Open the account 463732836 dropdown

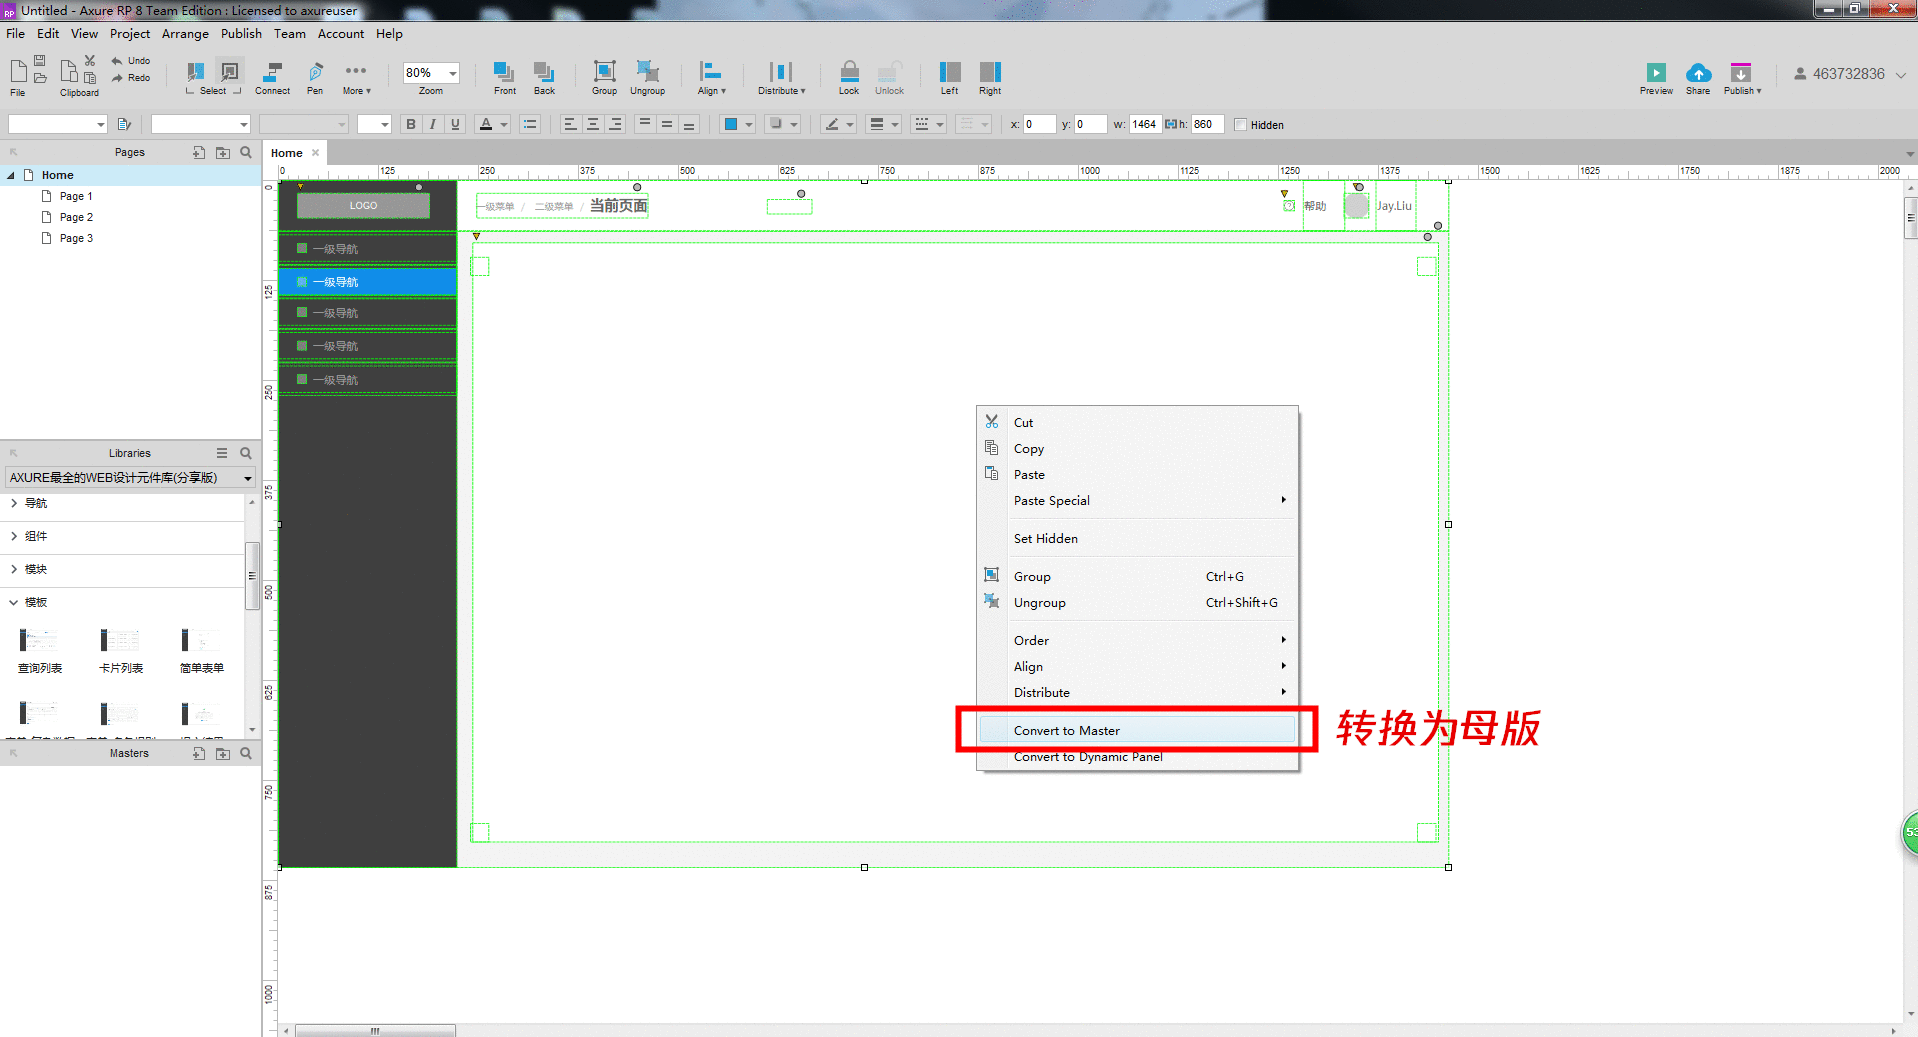coord(1850,74)
